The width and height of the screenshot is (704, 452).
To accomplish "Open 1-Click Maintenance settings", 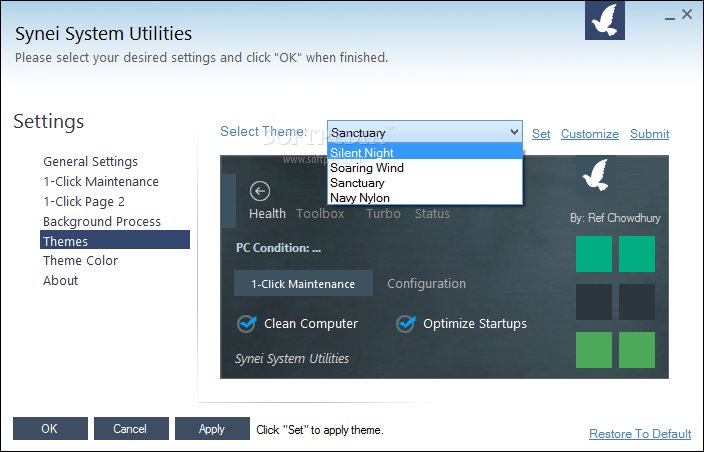I will click(101, 181).
